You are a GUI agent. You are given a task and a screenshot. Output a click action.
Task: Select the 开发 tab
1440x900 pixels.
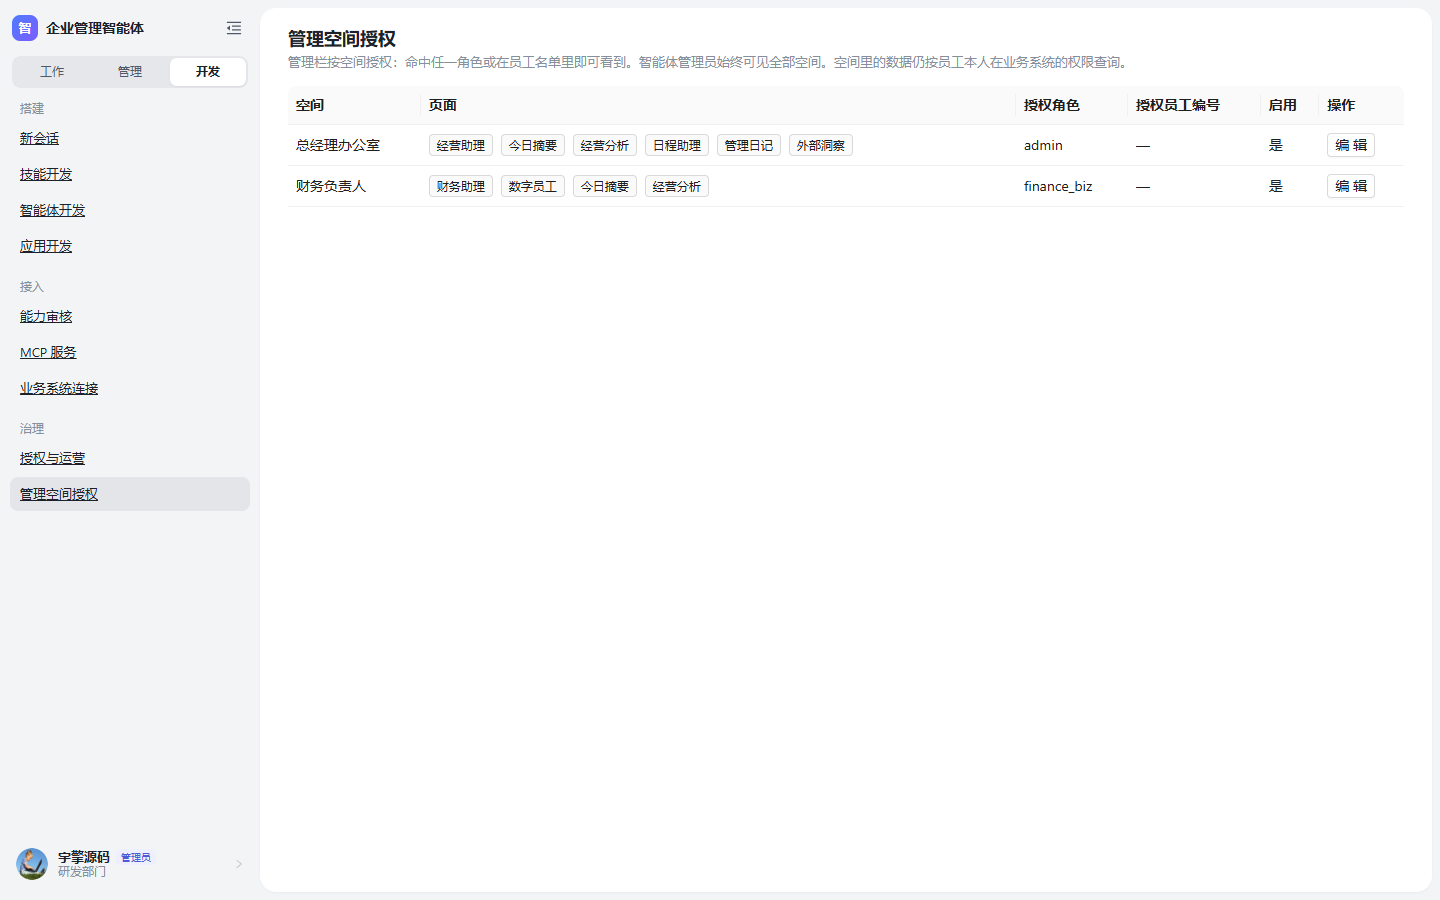208,71
